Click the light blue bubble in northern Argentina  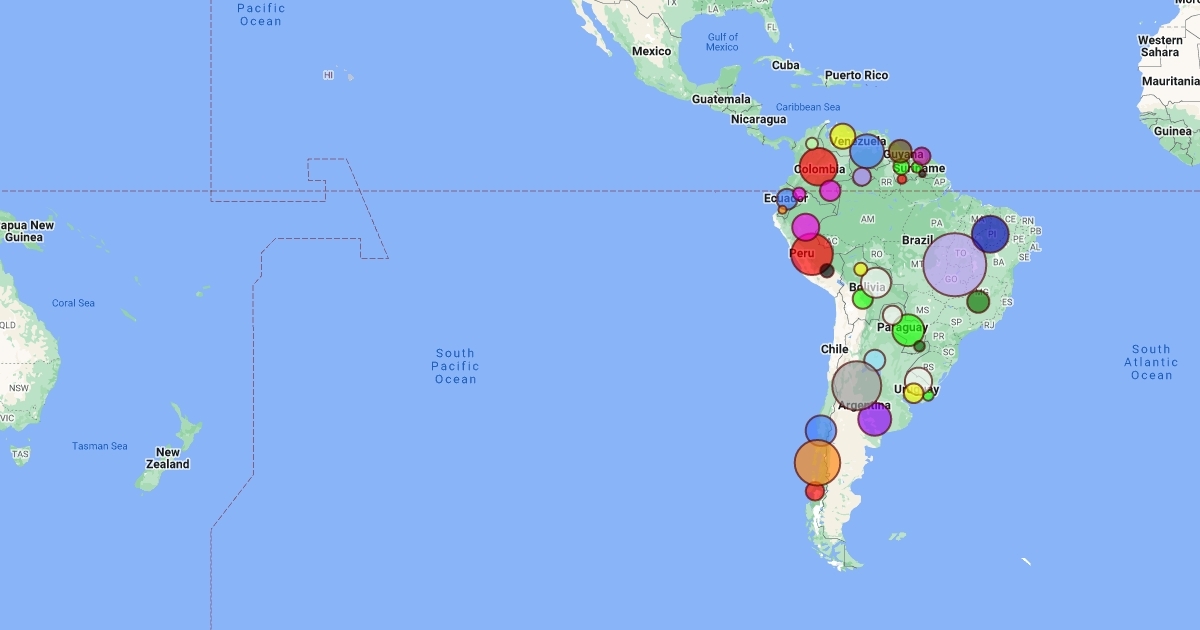[875, 360]
